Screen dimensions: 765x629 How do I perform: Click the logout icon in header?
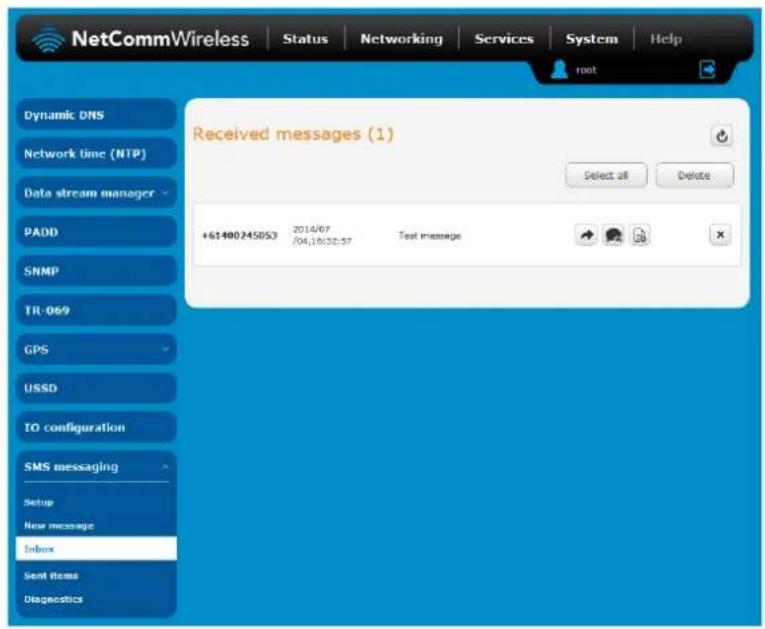(707, 69)
